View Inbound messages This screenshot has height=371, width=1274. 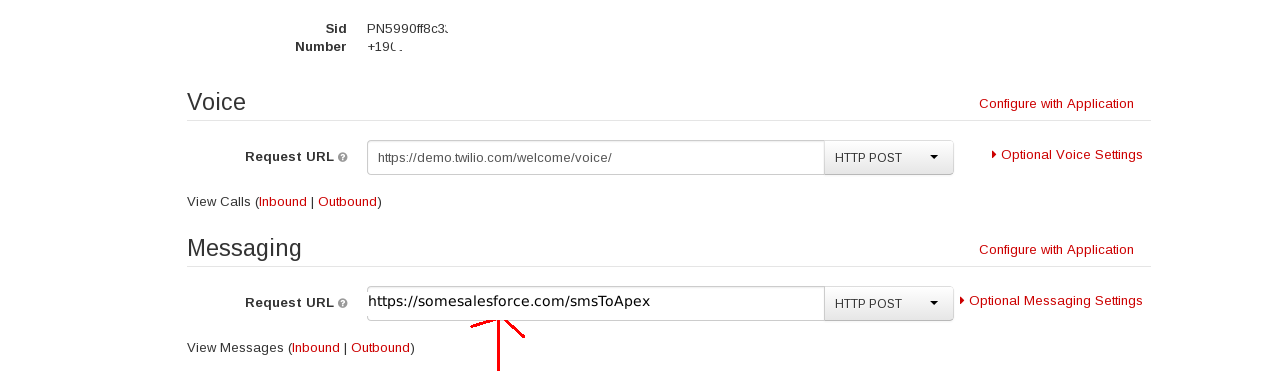point(316,347)
